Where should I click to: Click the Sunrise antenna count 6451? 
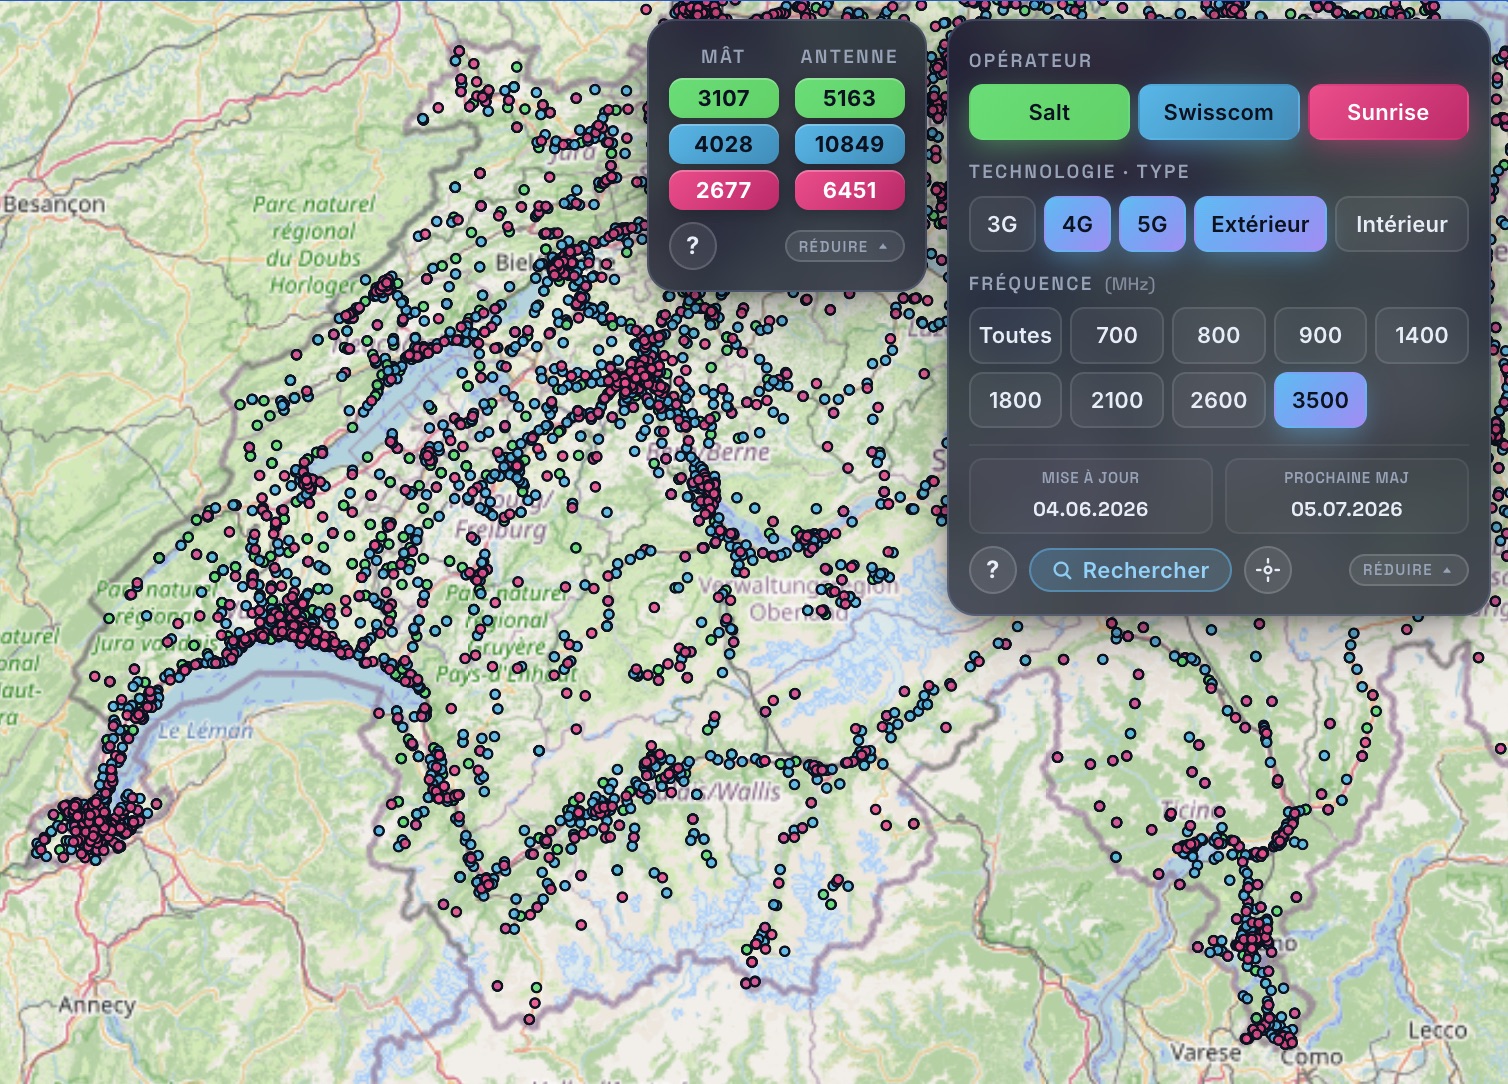click(849, 190)
